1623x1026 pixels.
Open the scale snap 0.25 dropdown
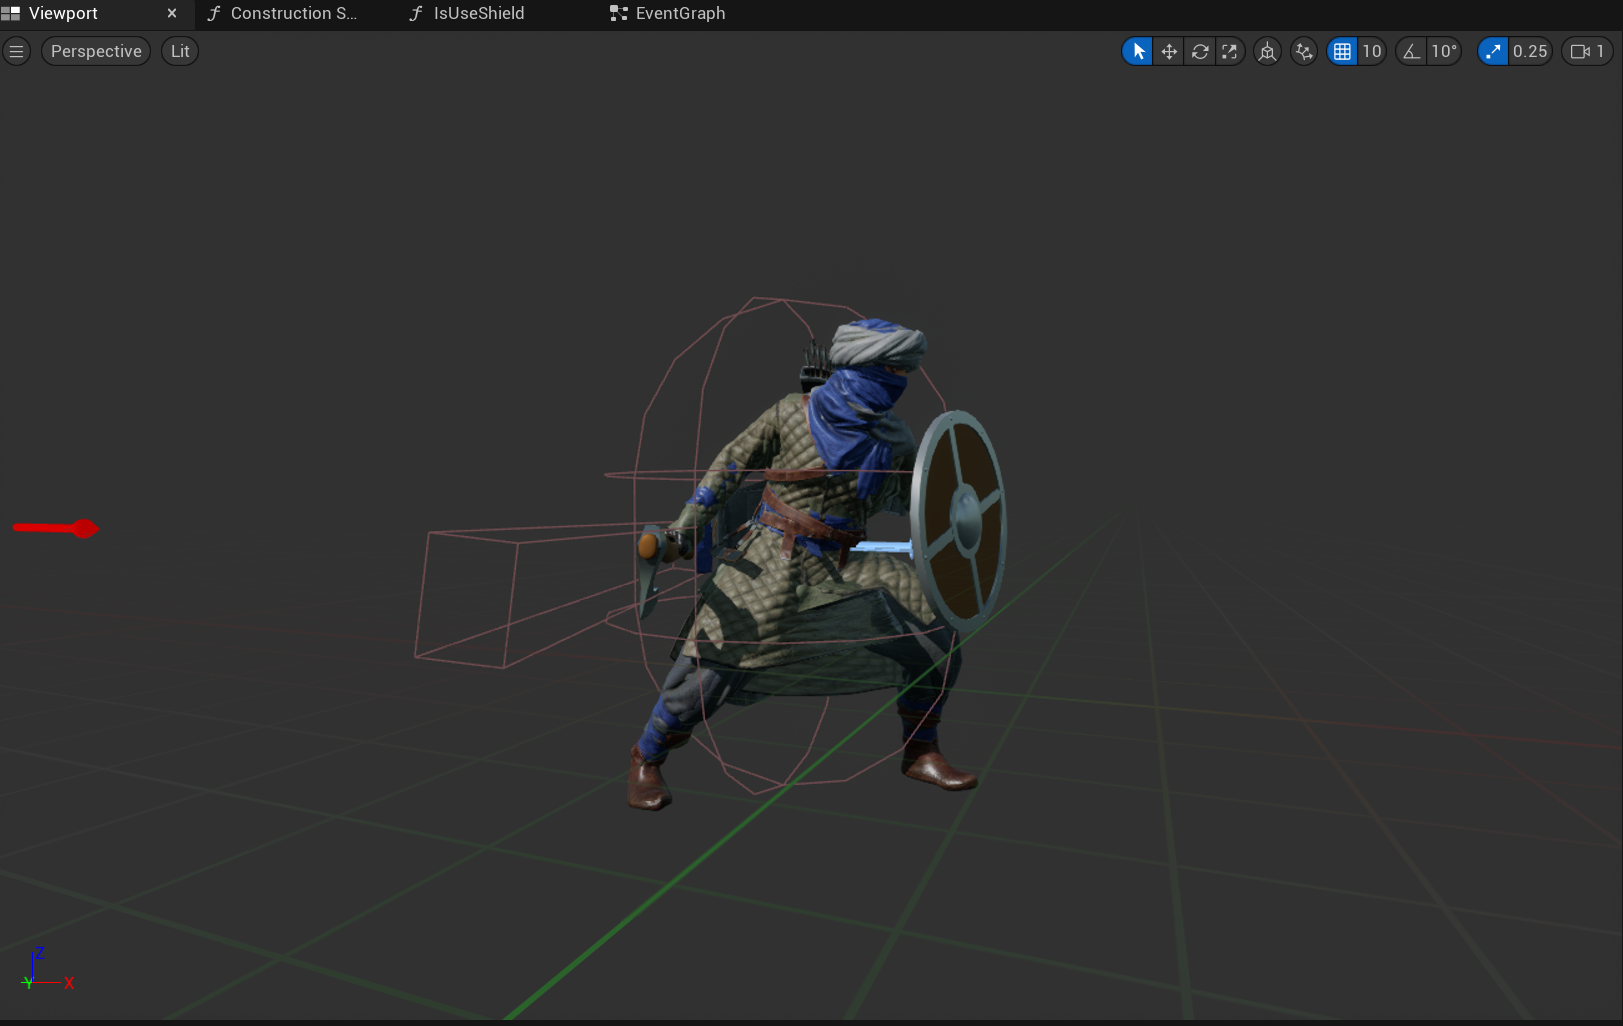1529,51
